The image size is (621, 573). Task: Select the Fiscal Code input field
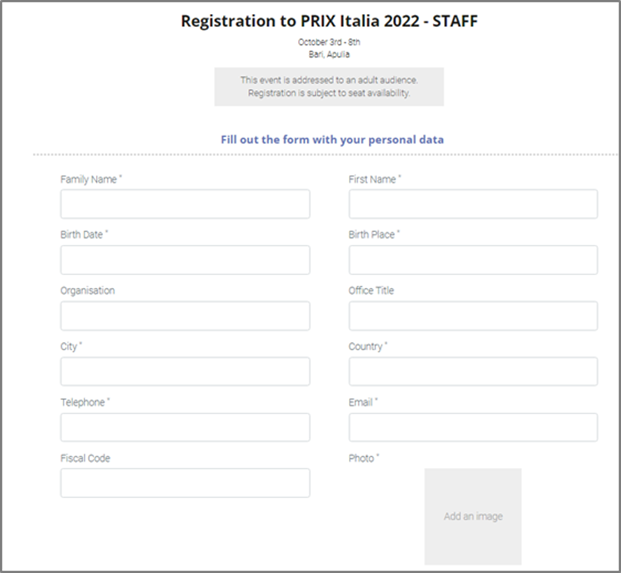pyautogui.click(x=185, y=483)
